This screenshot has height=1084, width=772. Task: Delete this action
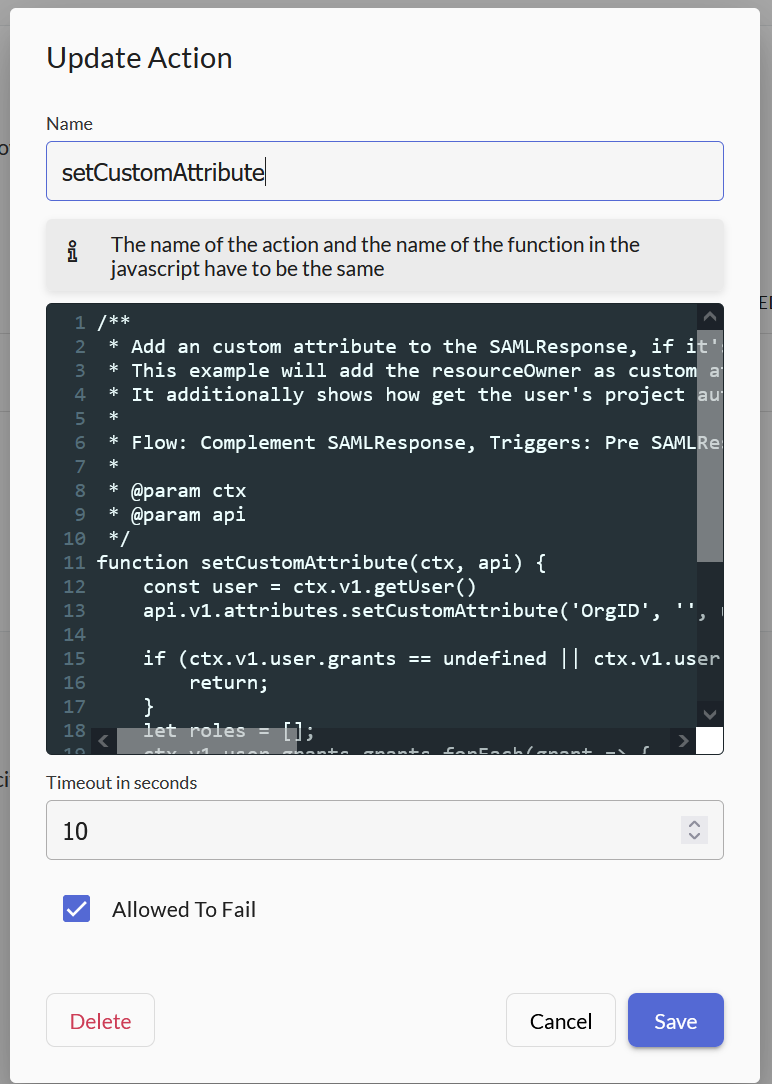coord(100,1020)
